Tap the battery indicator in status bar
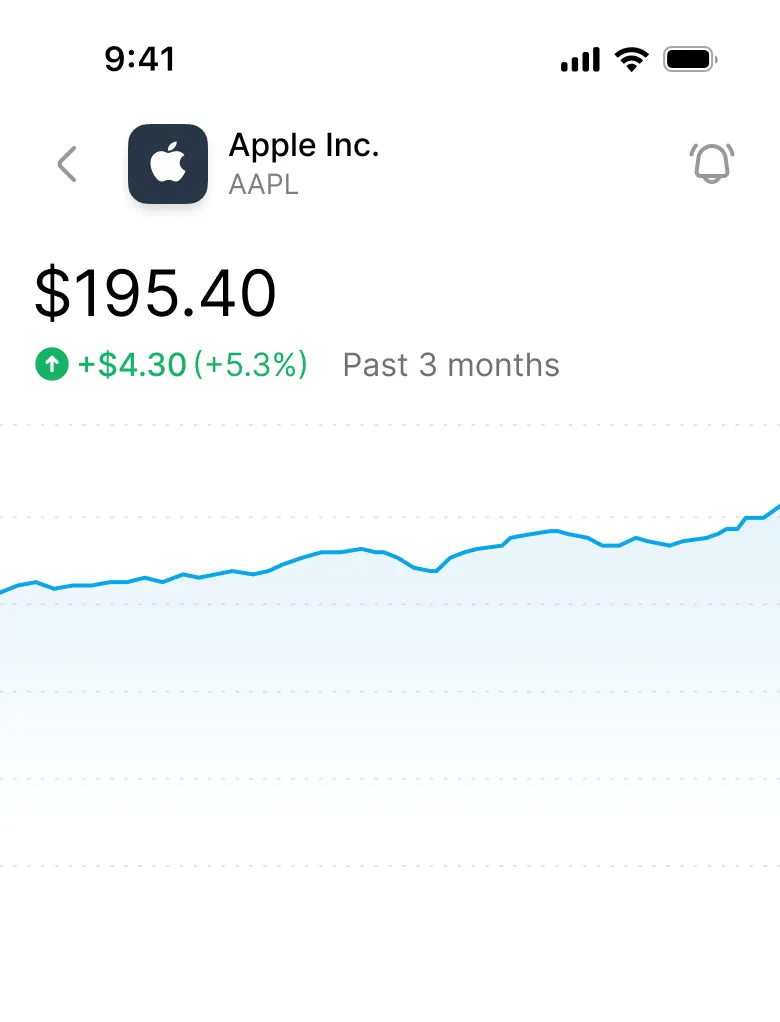Image resolution: width=780 pixels, height=1022 pixels. click(x=691, y=60)
